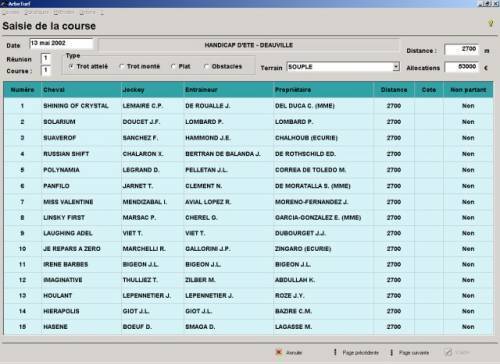The height and width of the screenshot is (364, 500).
Task: Click the Distance input field showing 2700
Action: [462, 49]
